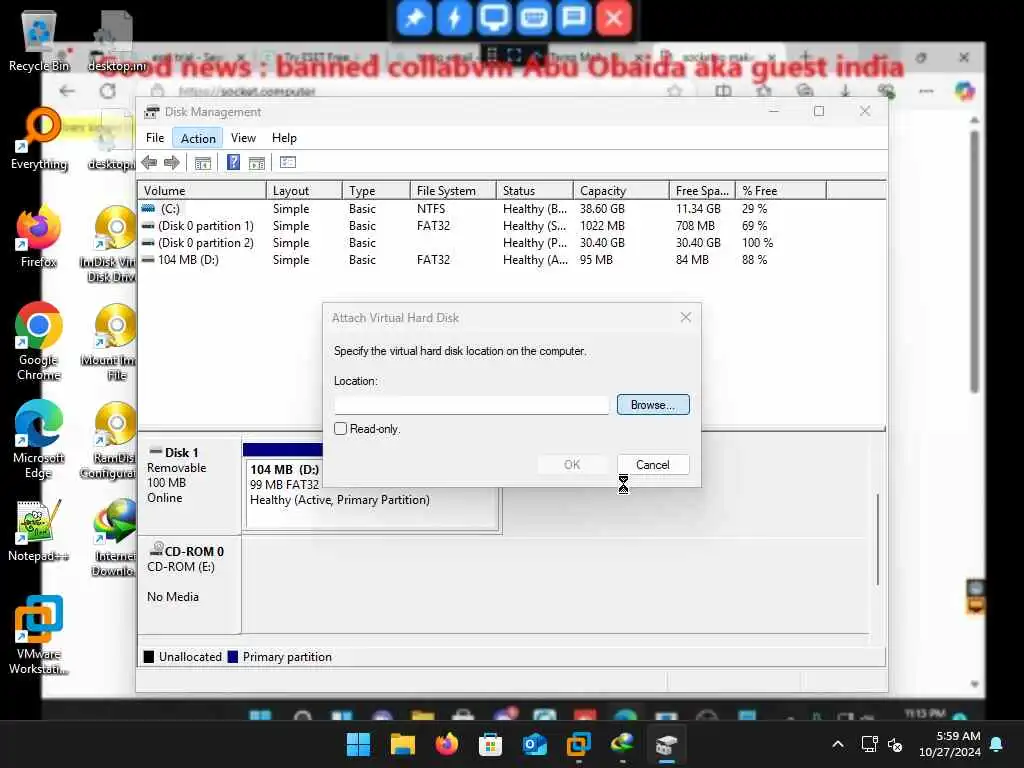Image resolution: width=1024 pixels, height=768 pixels.
Task: Click the network icon in system tray
Action: pos(869,744)
